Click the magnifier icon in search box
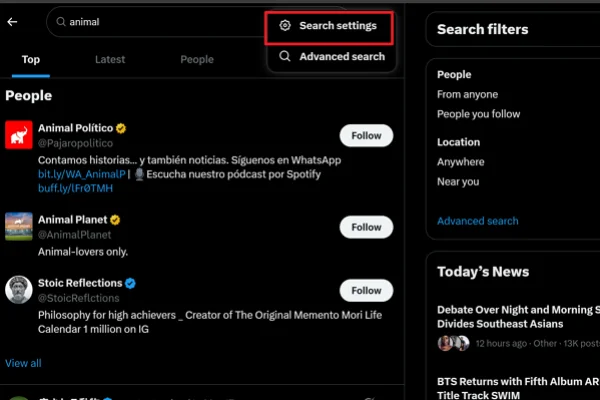 pyautogui.click(x=61, y=22)
